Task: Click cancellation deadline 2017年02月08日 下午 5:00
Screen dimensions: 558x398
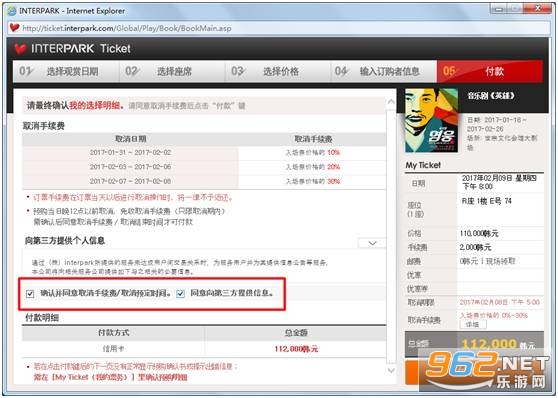Action: point(499,303)
